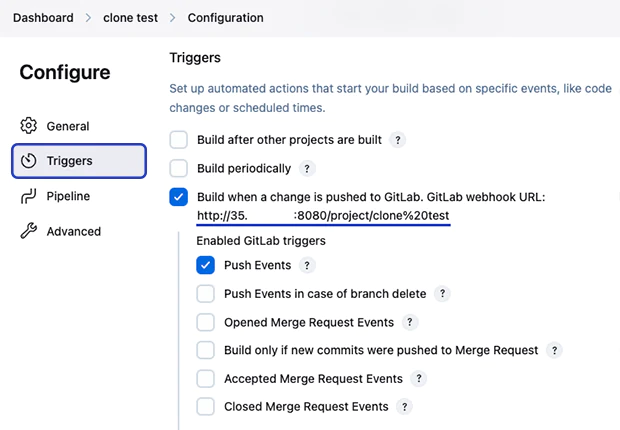
Task: Open help for Build periodically
Action: pos(307,169)
